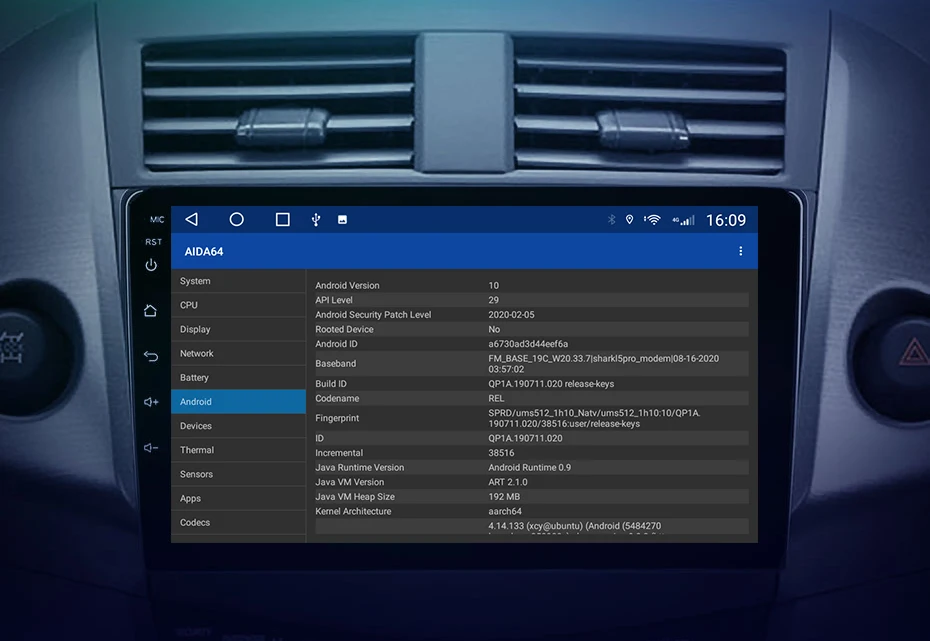Tap the side panel house icon
The image size is (930, 641).
pyautogui.click(x=150, y=311)
